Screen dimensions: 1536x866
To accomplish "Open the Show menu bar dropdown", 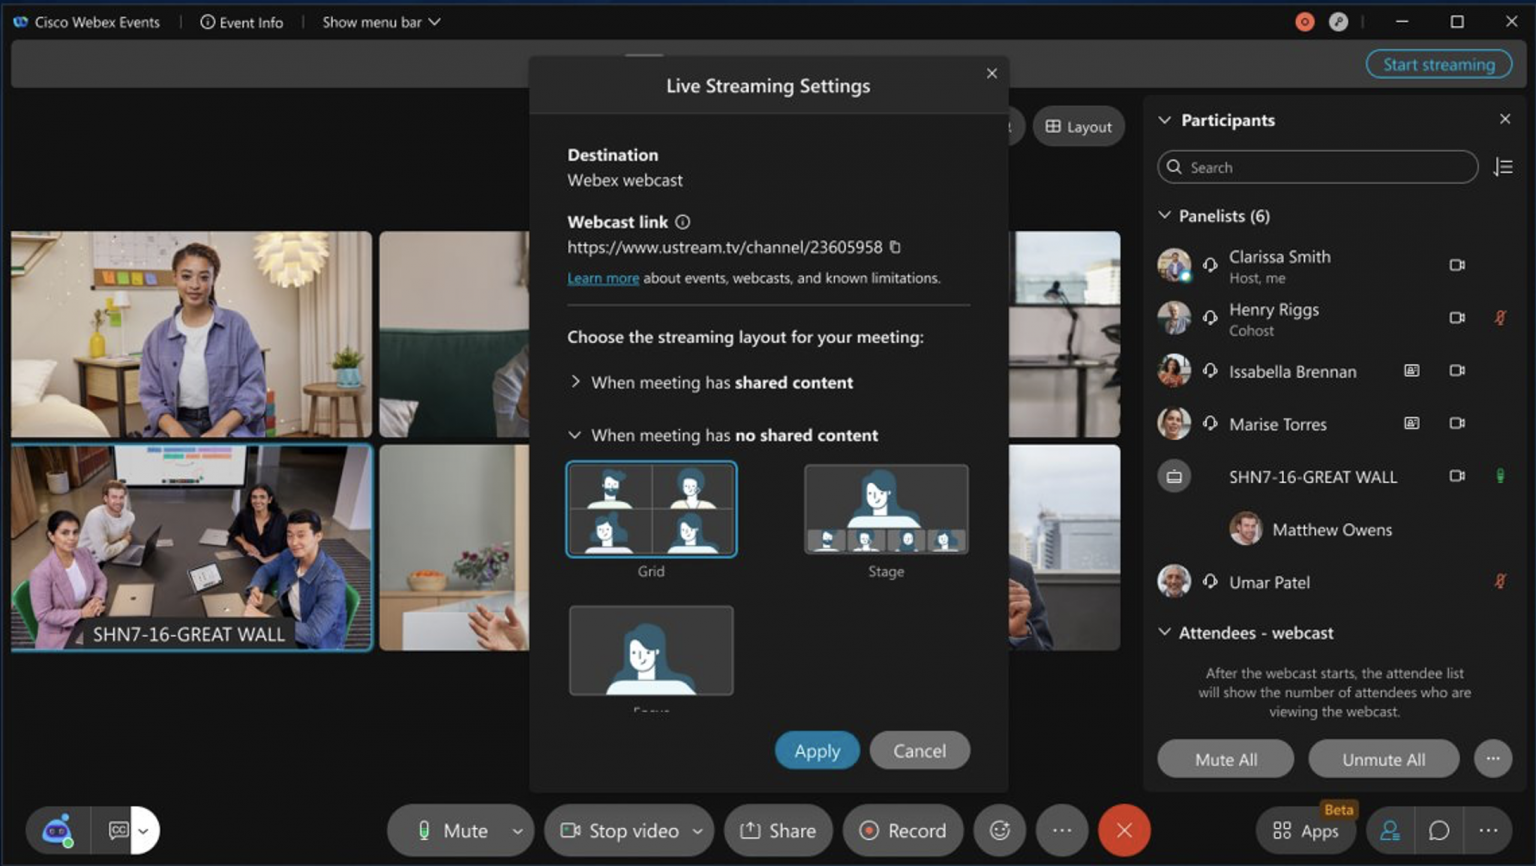I will coord(380,21).
